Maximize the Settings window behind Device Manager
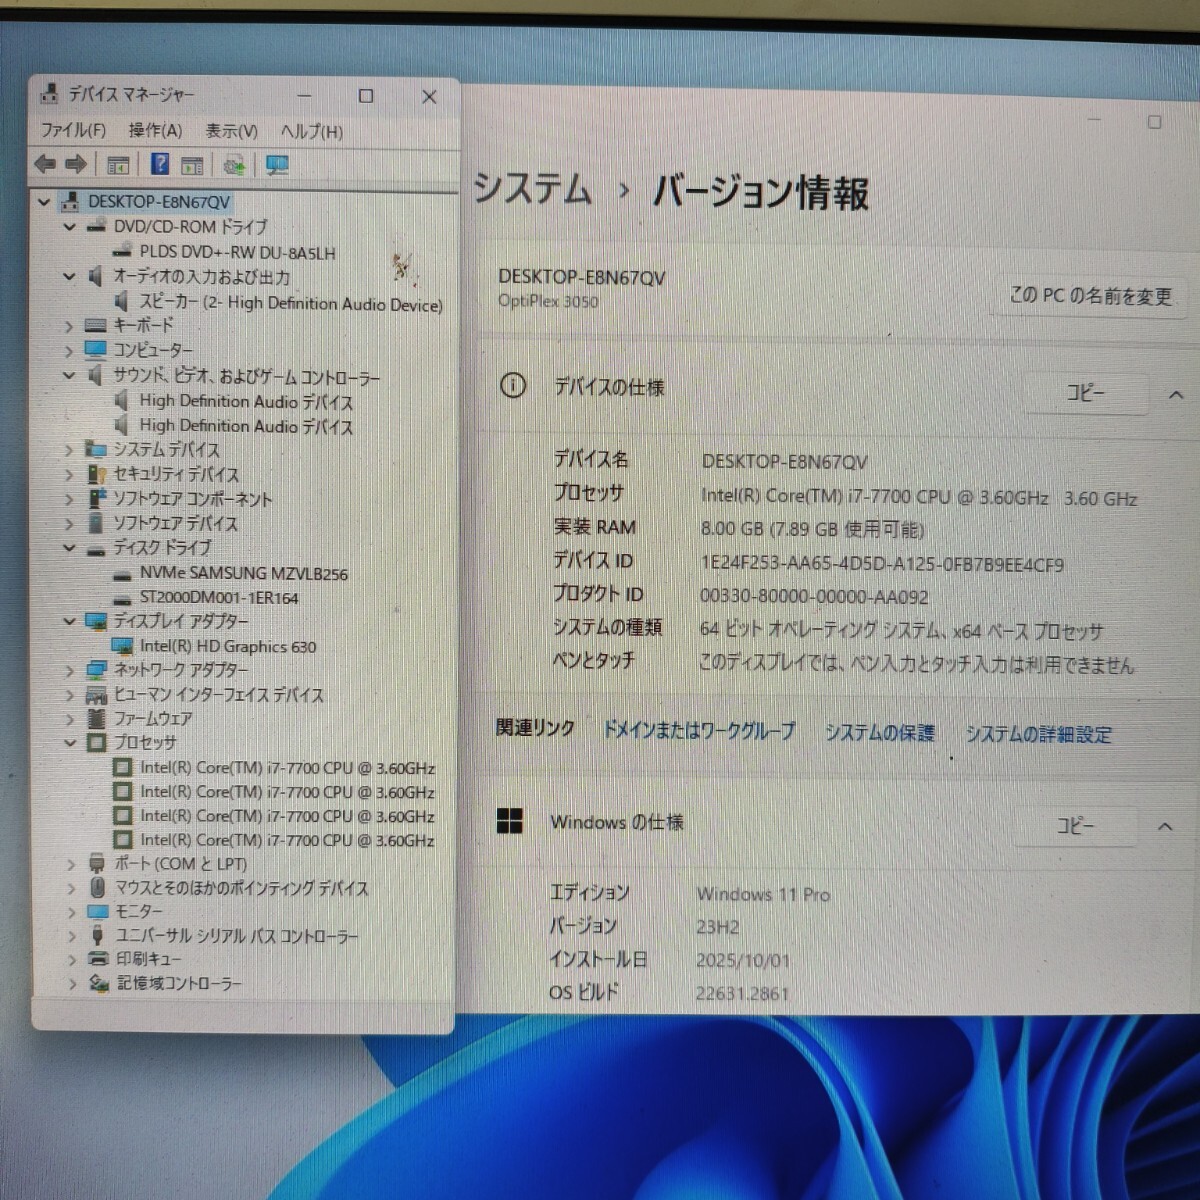The height and width of the screenshot is (1200, 1200). [1154, 122]
